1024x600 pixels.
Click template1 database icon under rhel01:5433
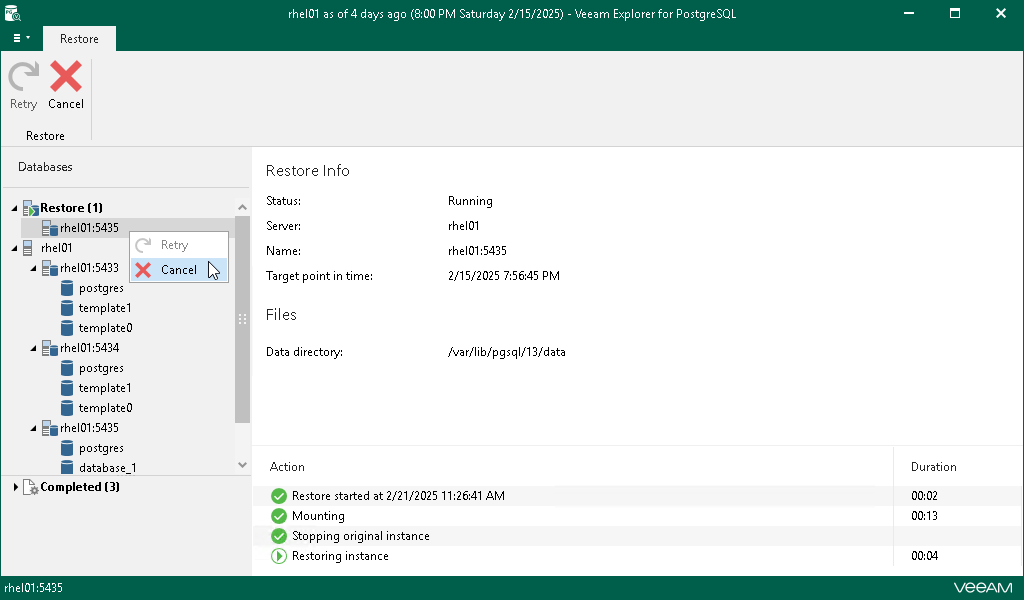click(67, 308)
